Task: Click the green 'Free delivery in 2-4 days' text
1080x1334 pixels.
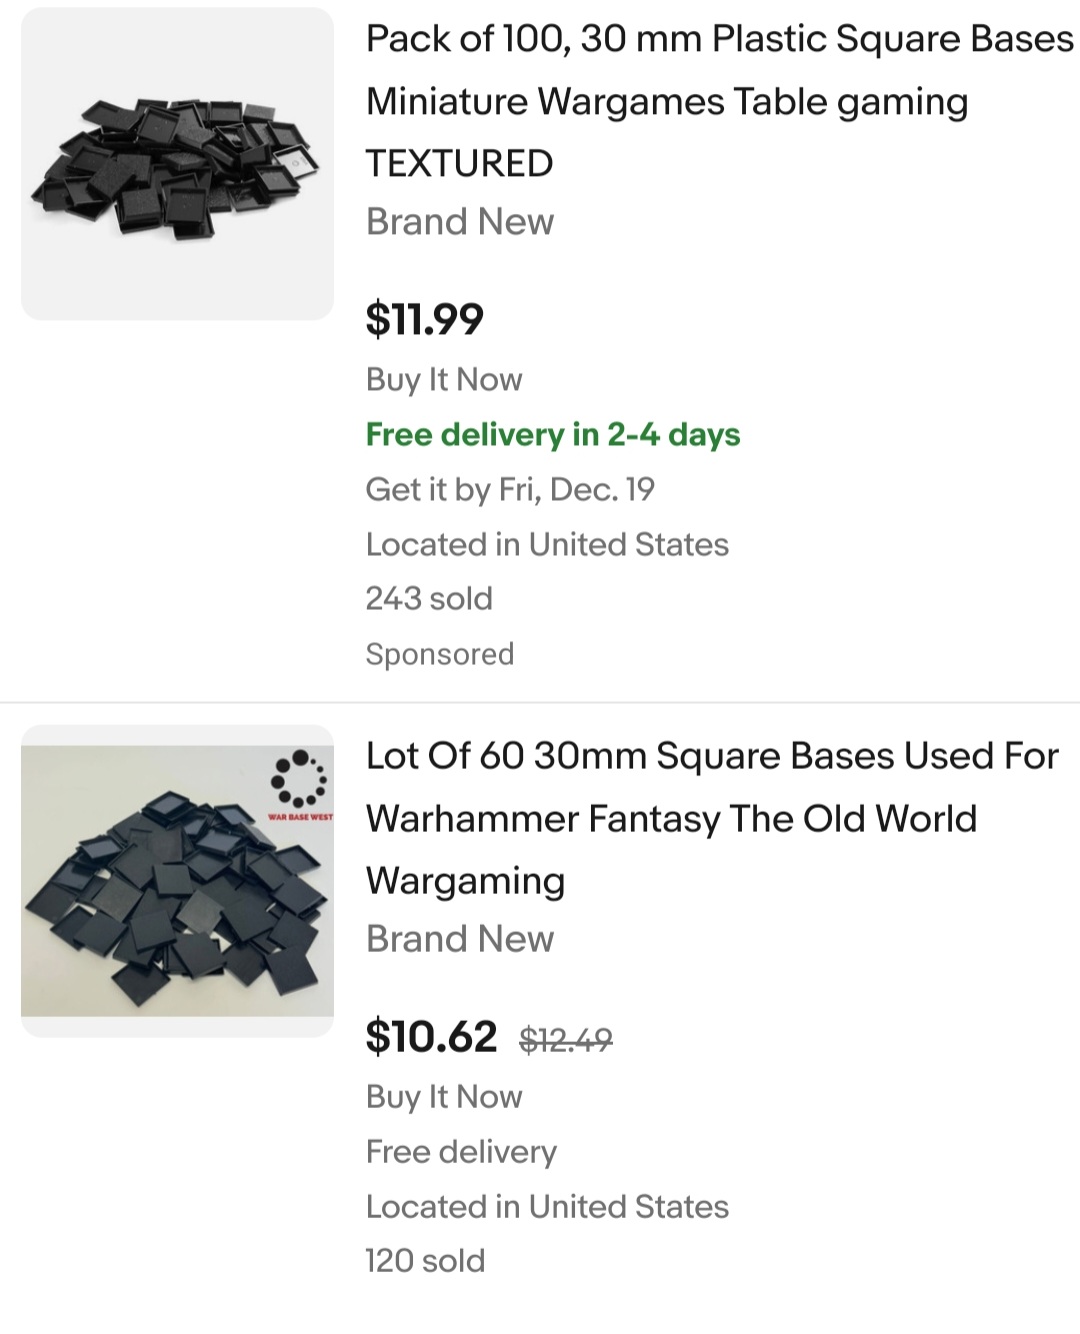Action: [x=553, y=435]
